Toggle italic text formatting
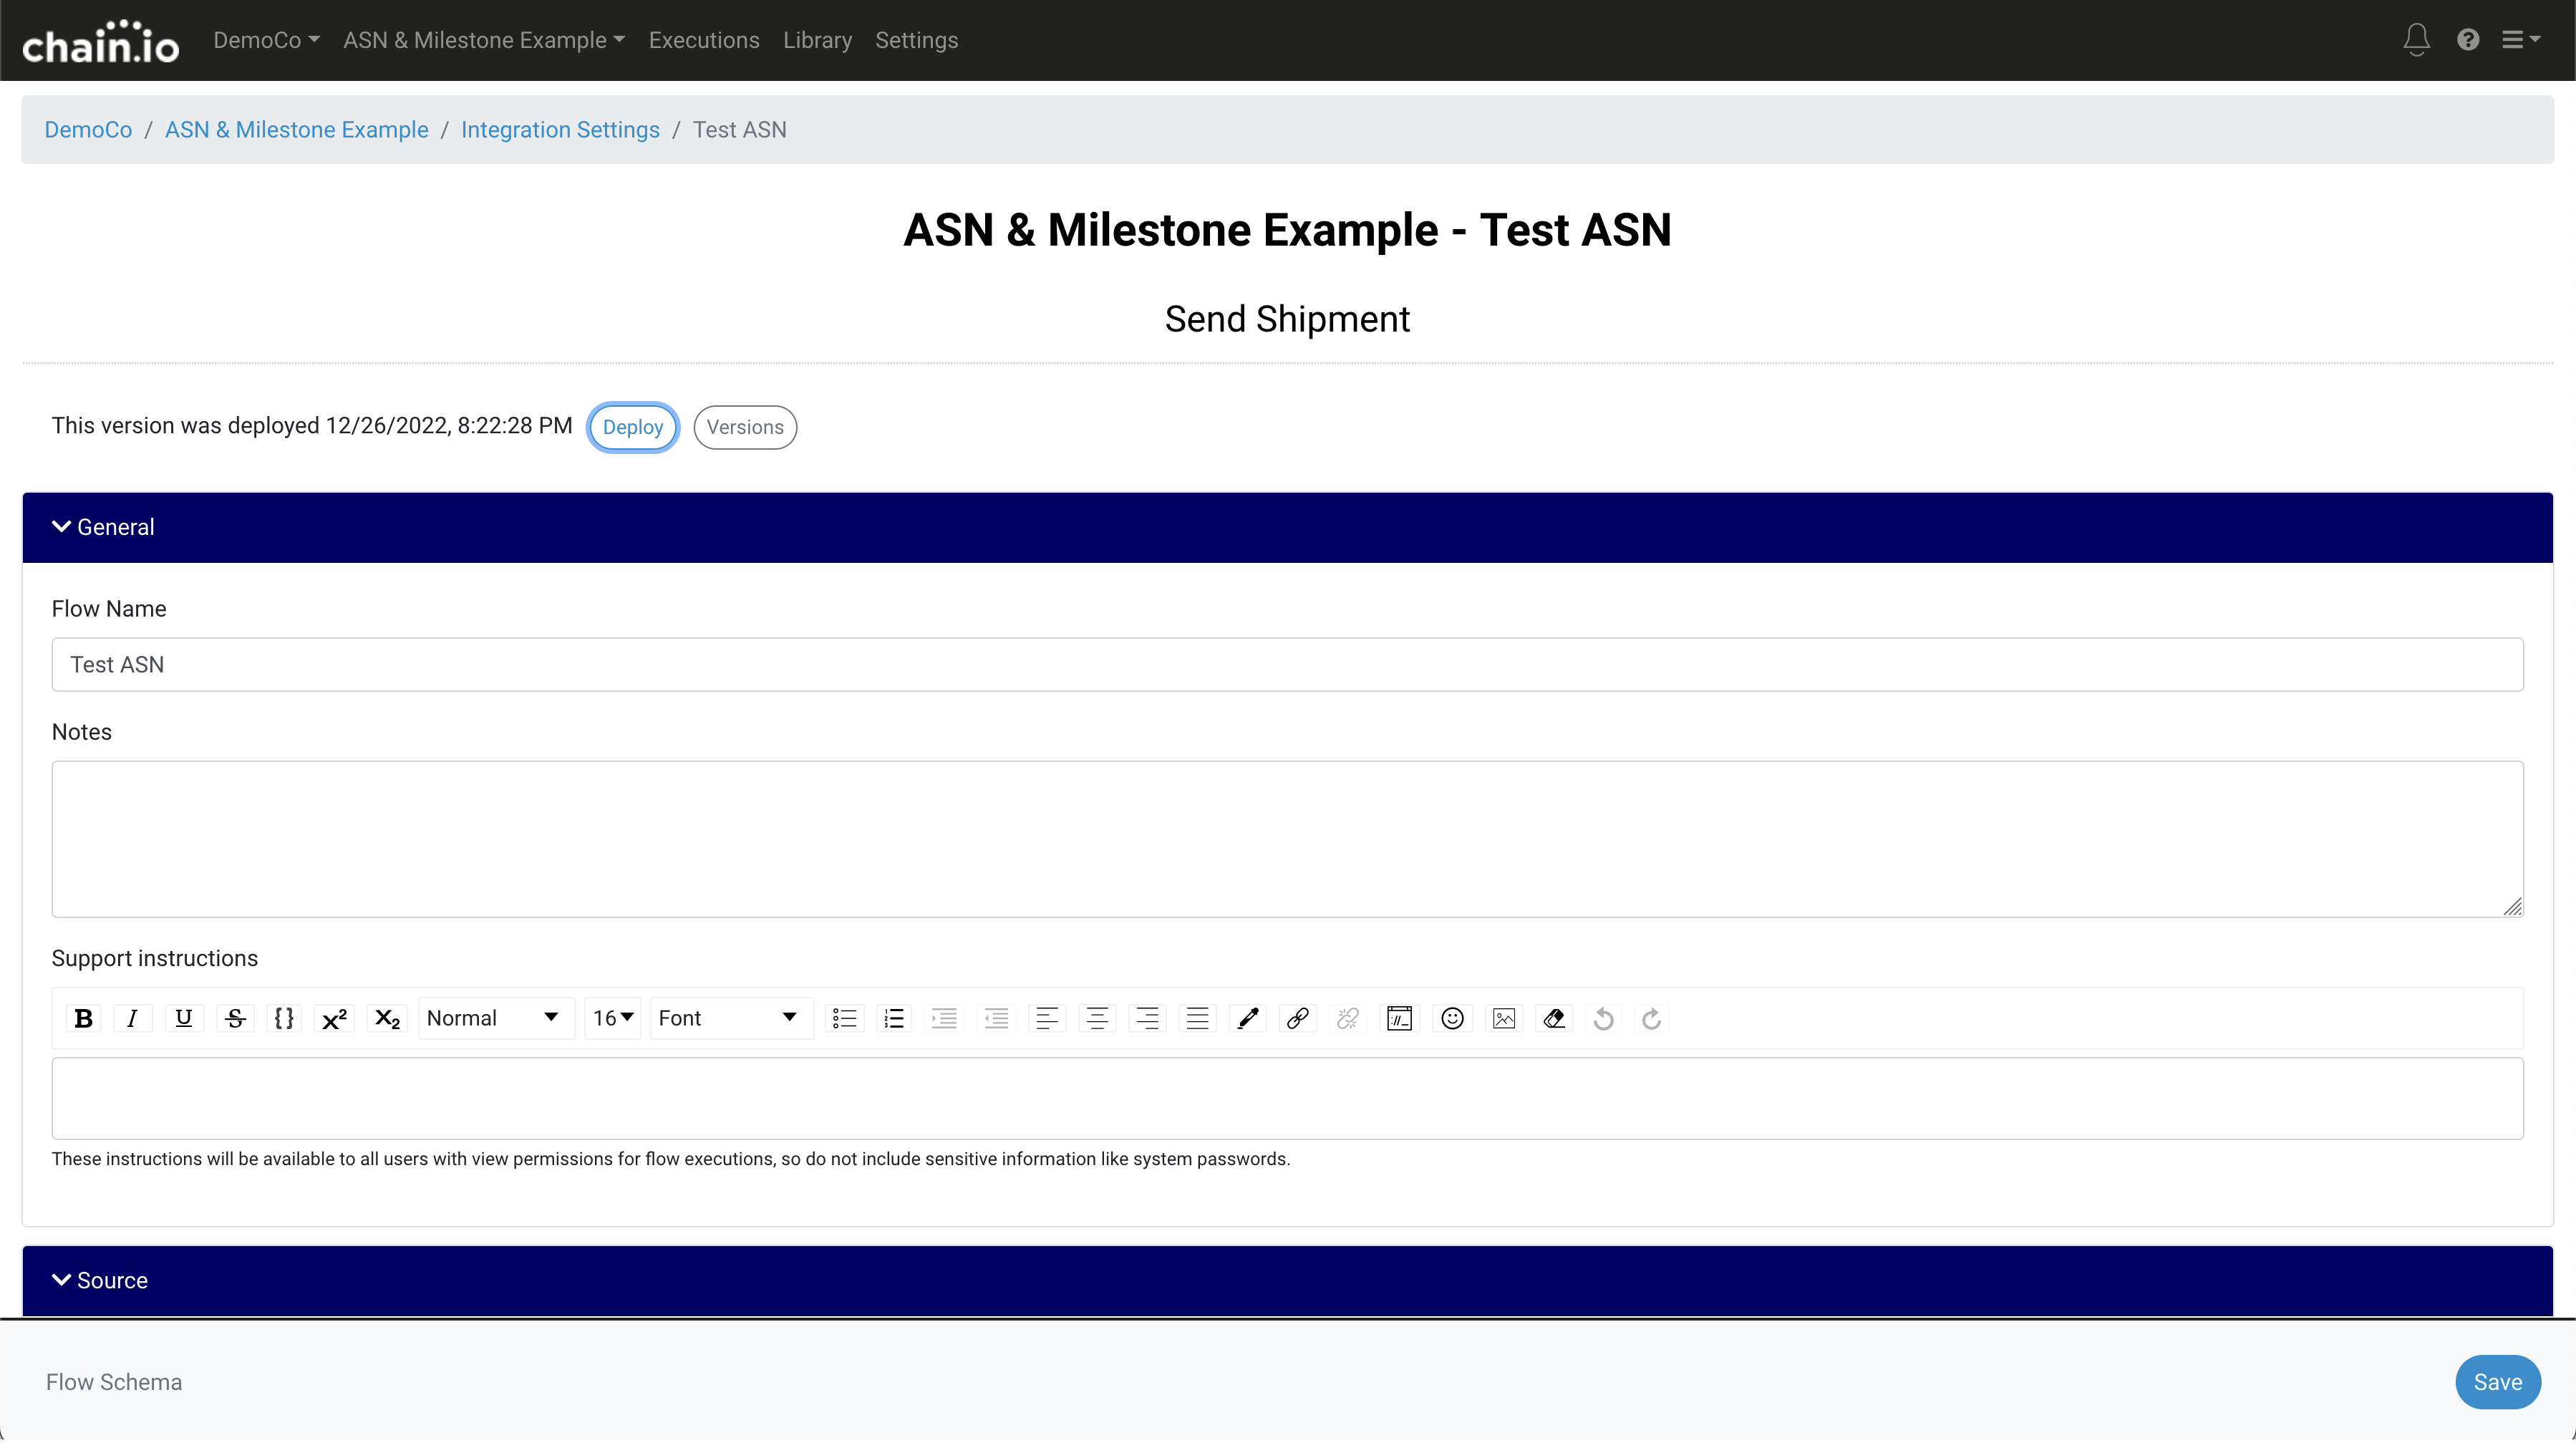This screenshot has width=2576, height=1443. [132, 1018]
